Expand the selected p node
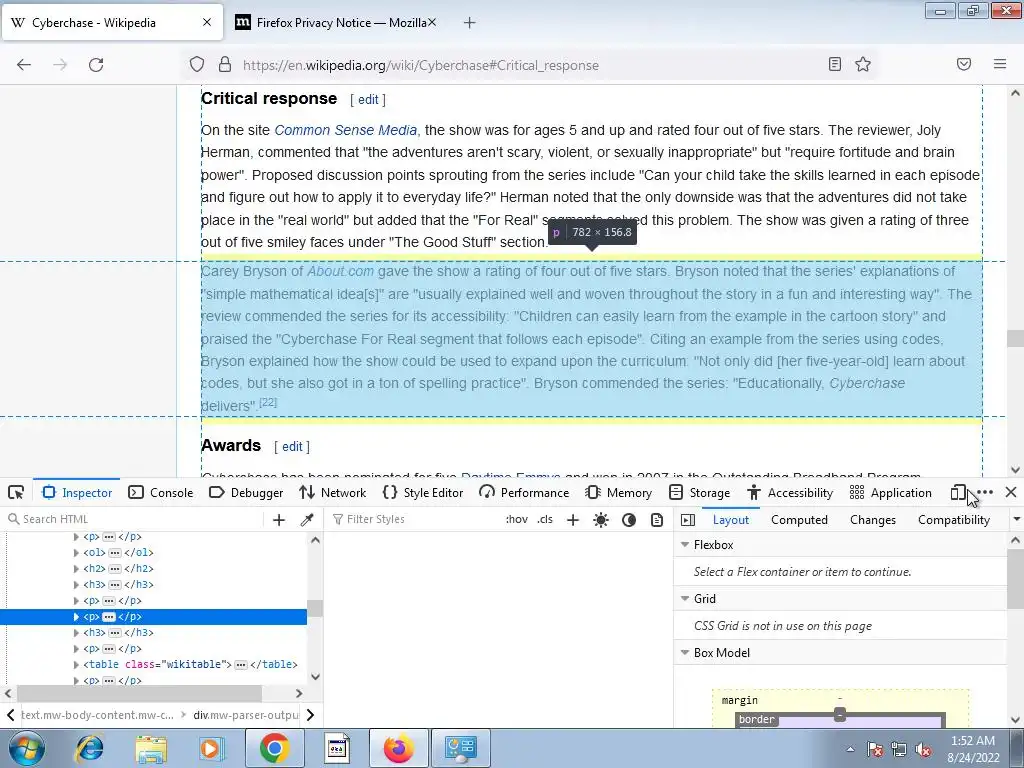 tap(76, 616)
